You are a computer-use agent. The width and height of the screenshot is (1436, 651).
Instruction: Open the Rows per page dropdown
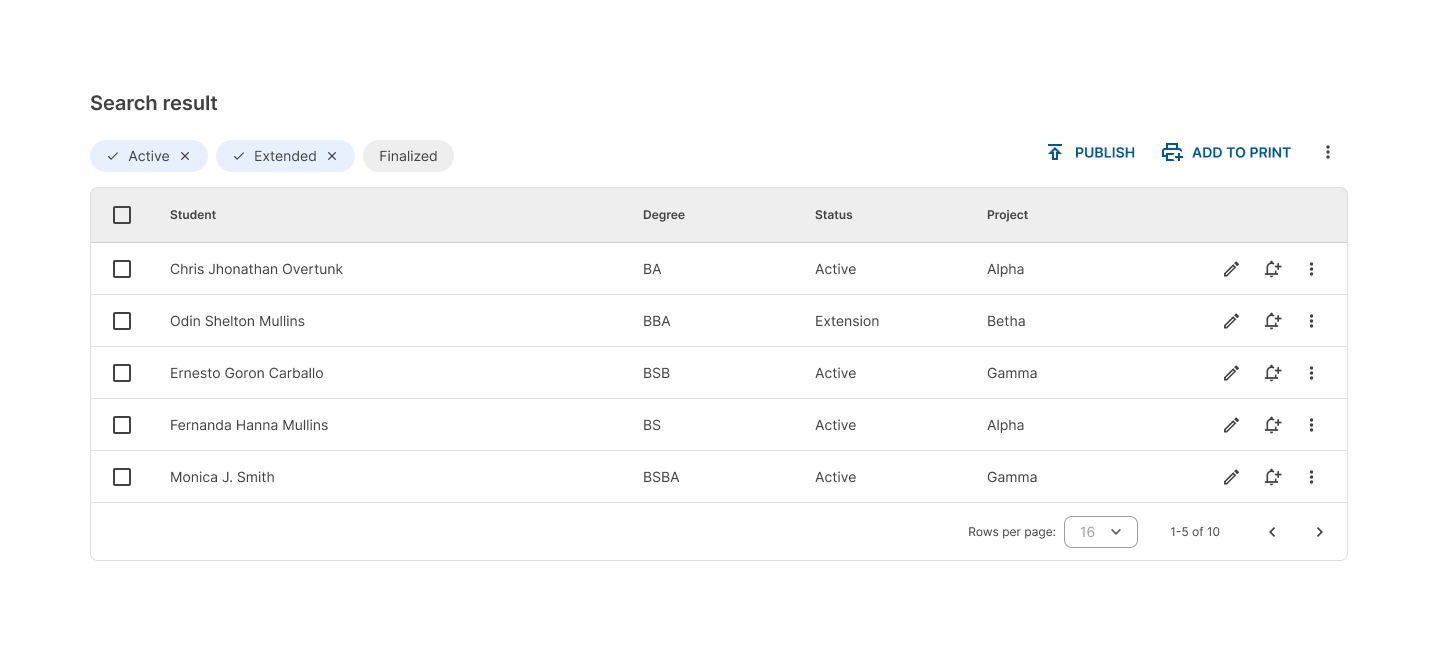(x=1100, y=532)
